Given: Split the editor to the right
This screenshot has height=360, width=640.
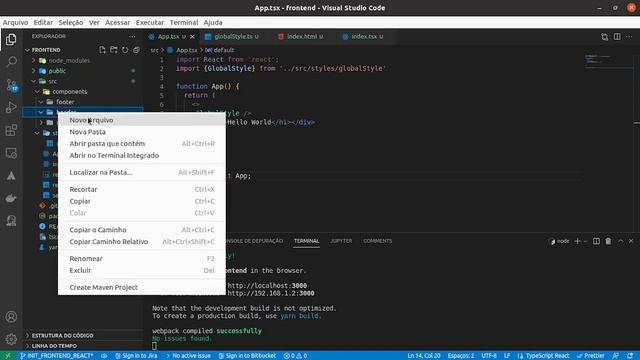Looking at the screenshot, I should [617, 37].
